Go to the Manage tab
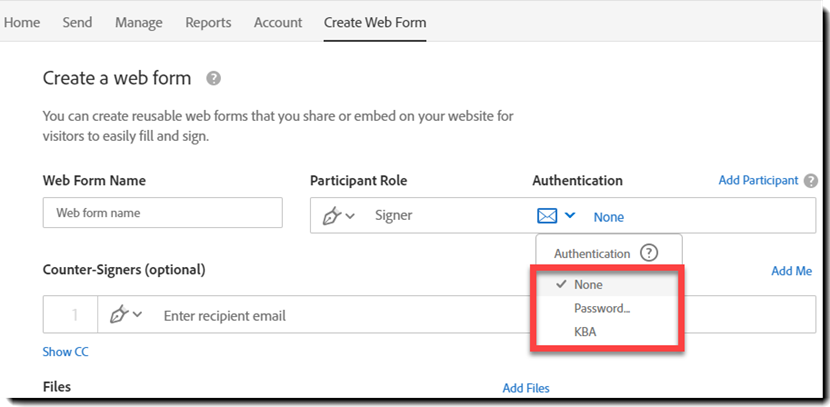The image size is (830, 407). 139,22
